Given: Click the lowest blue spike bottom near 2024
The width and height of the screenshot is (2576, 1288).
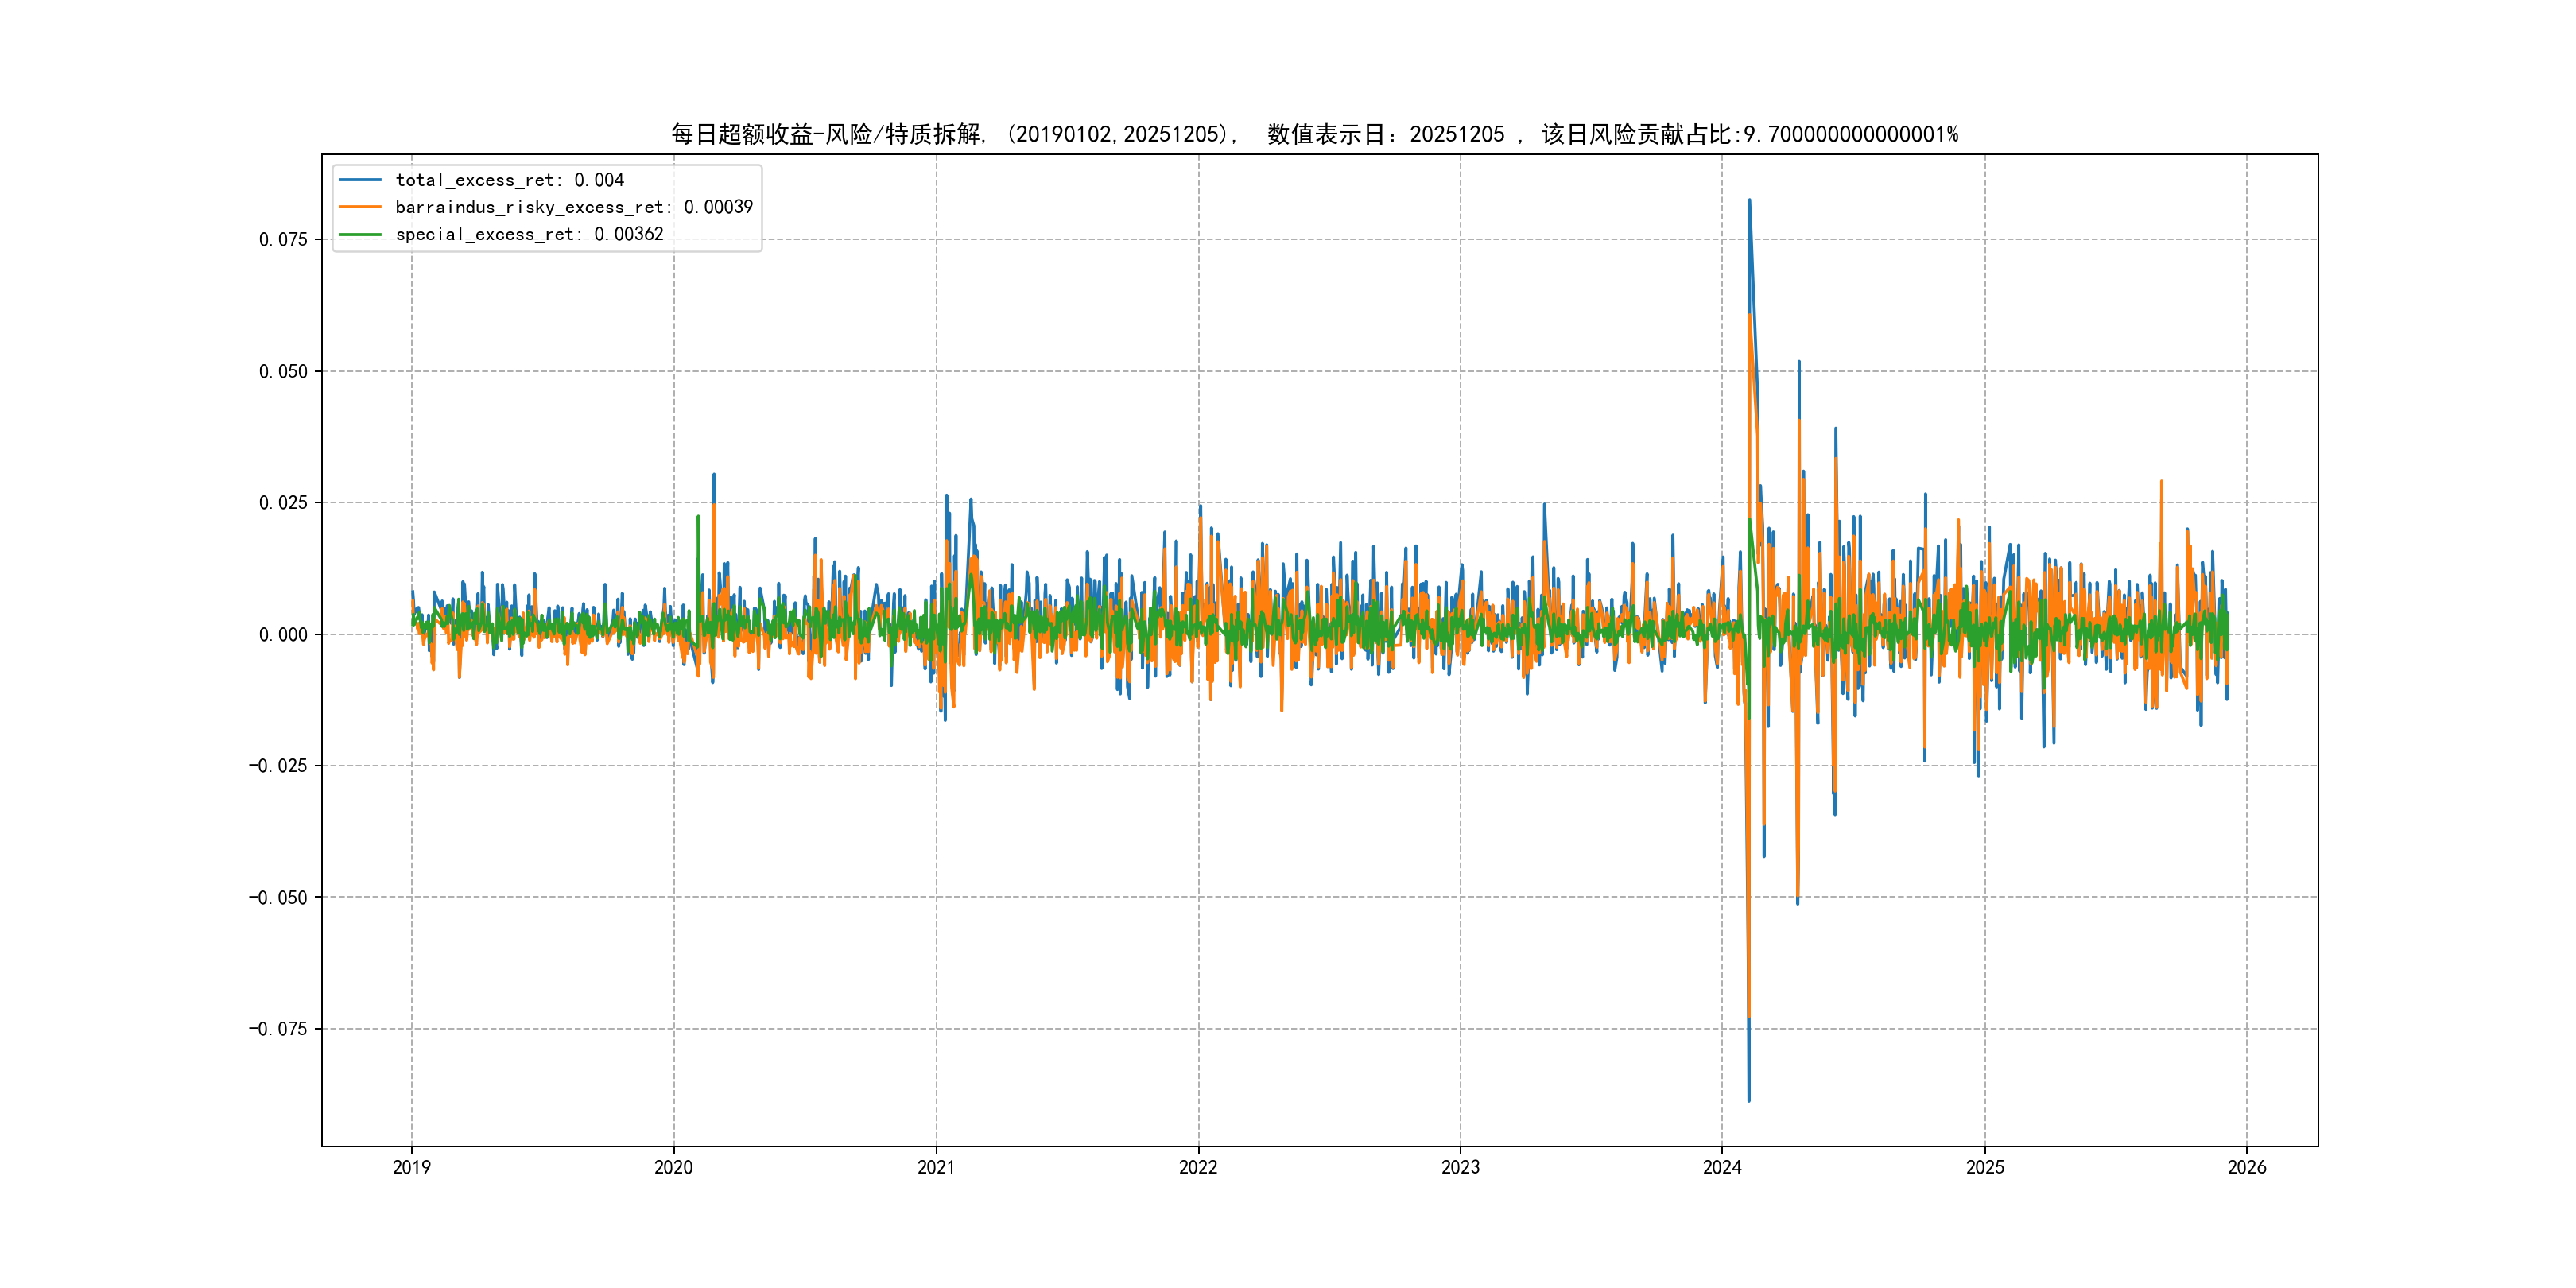Looking at the screenshot, I should tap(1748, 1100).
